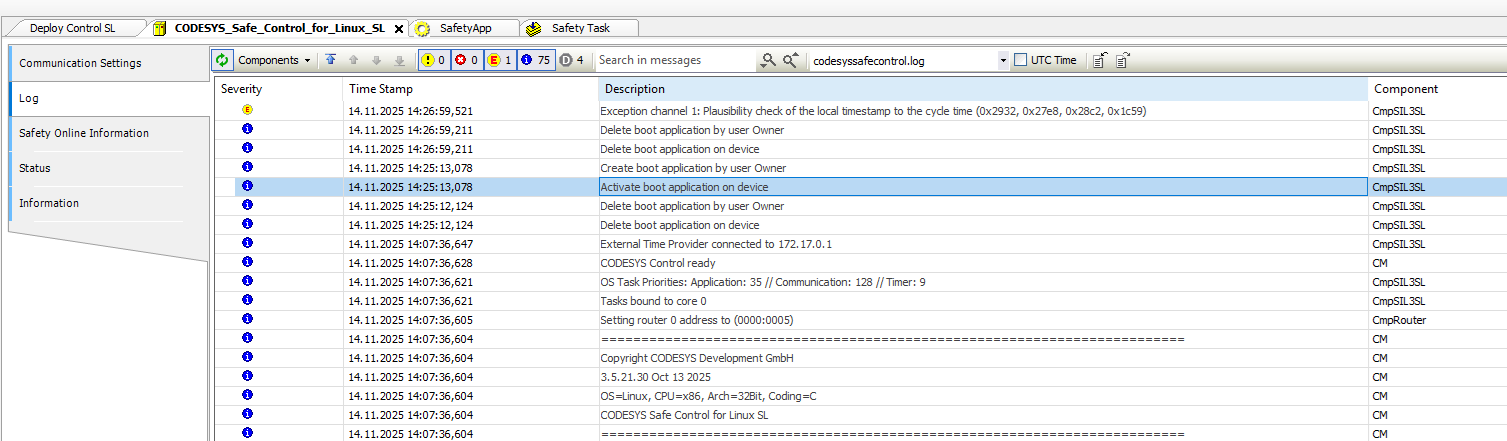Click the Search in messages field
This screenshot has height=441, width=1507.
674,61
